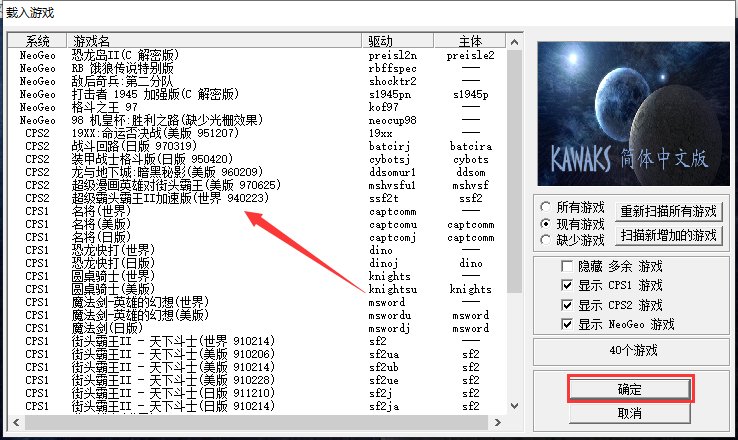Click parent entry batcira
Image resolution: width=738 pixels, height=440 pixels.
471,146
